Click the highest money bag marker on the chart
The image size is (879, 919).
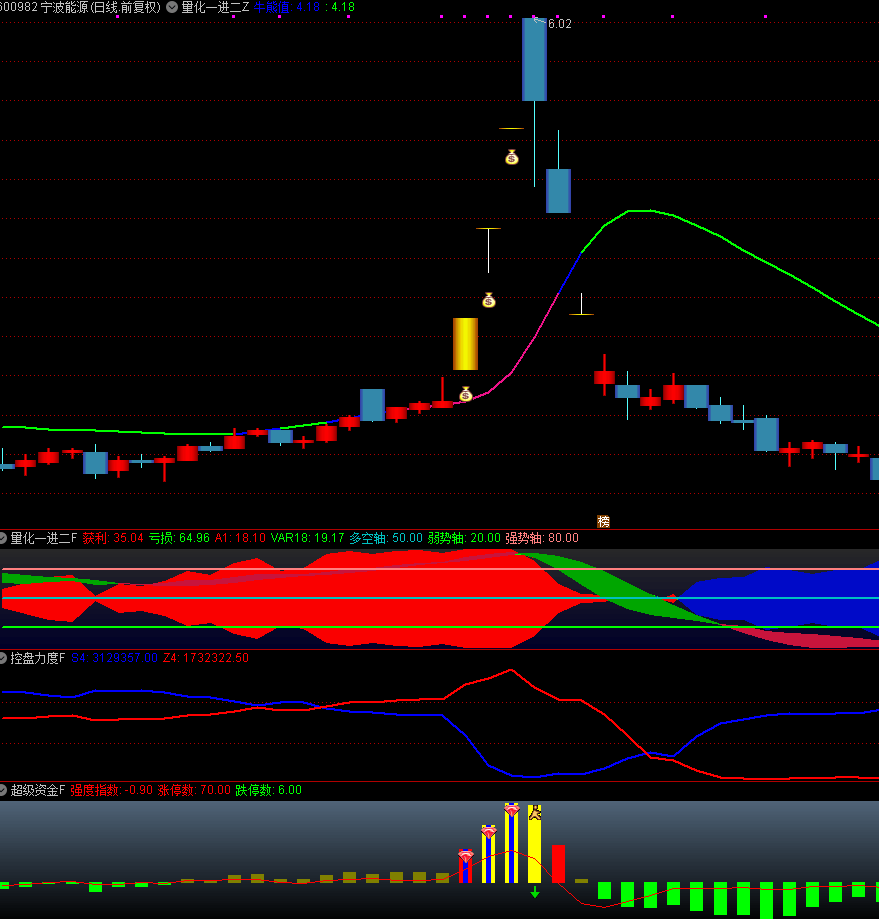click(x=512, y=157)
